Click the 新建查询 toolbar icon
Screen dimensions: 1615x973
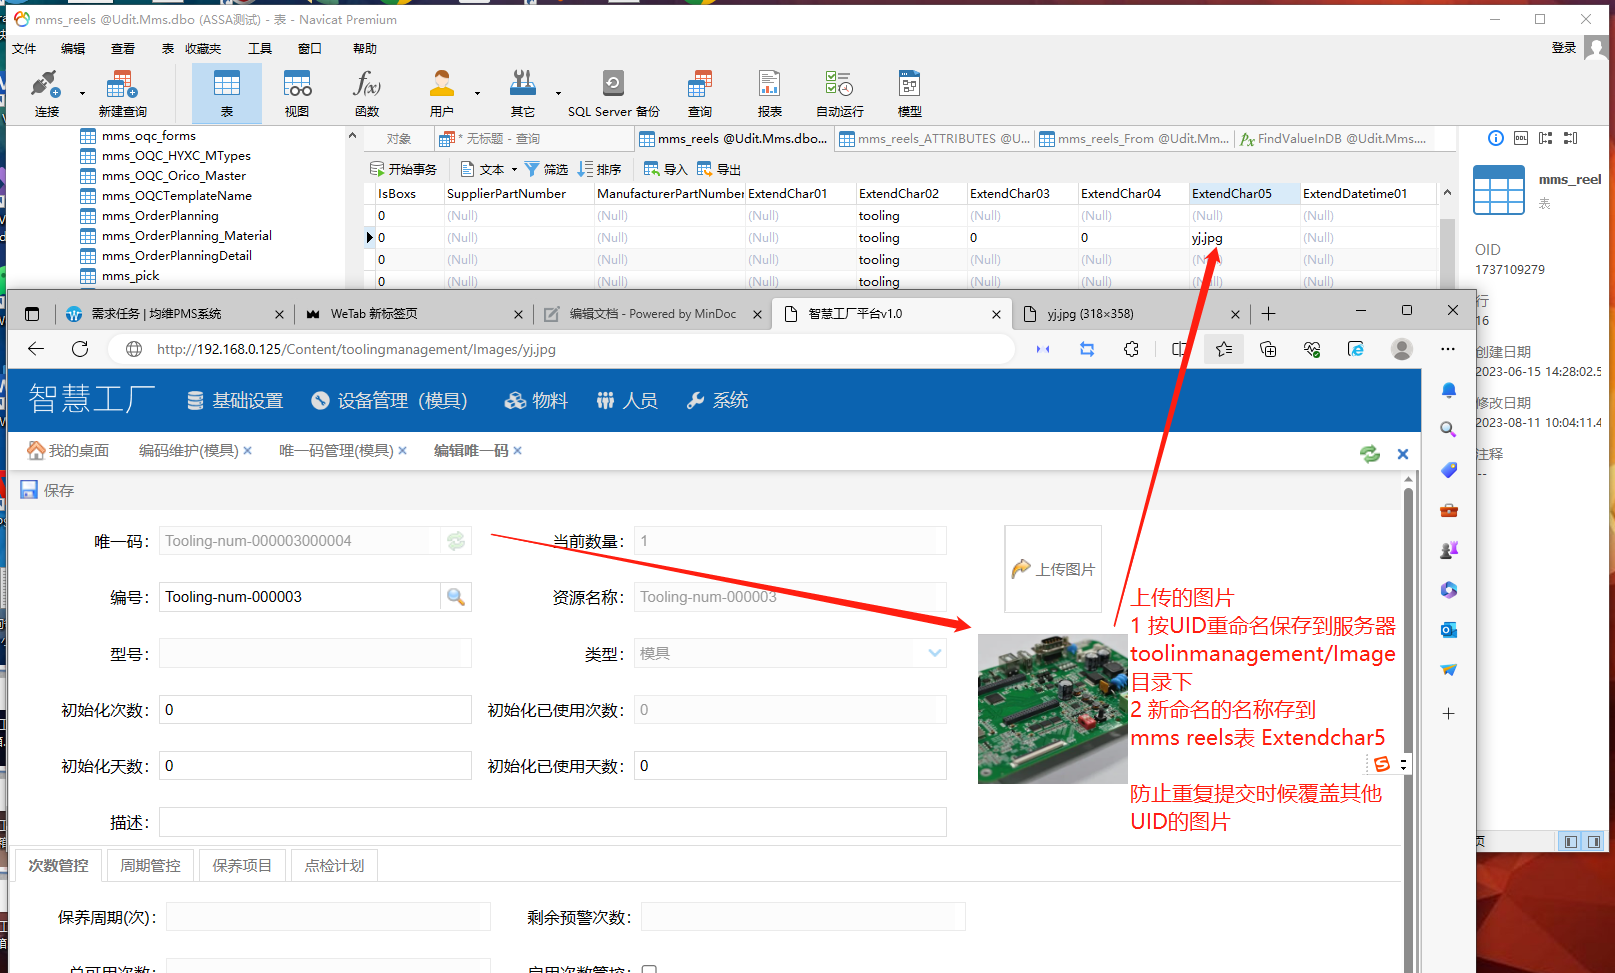coord(122,94)
